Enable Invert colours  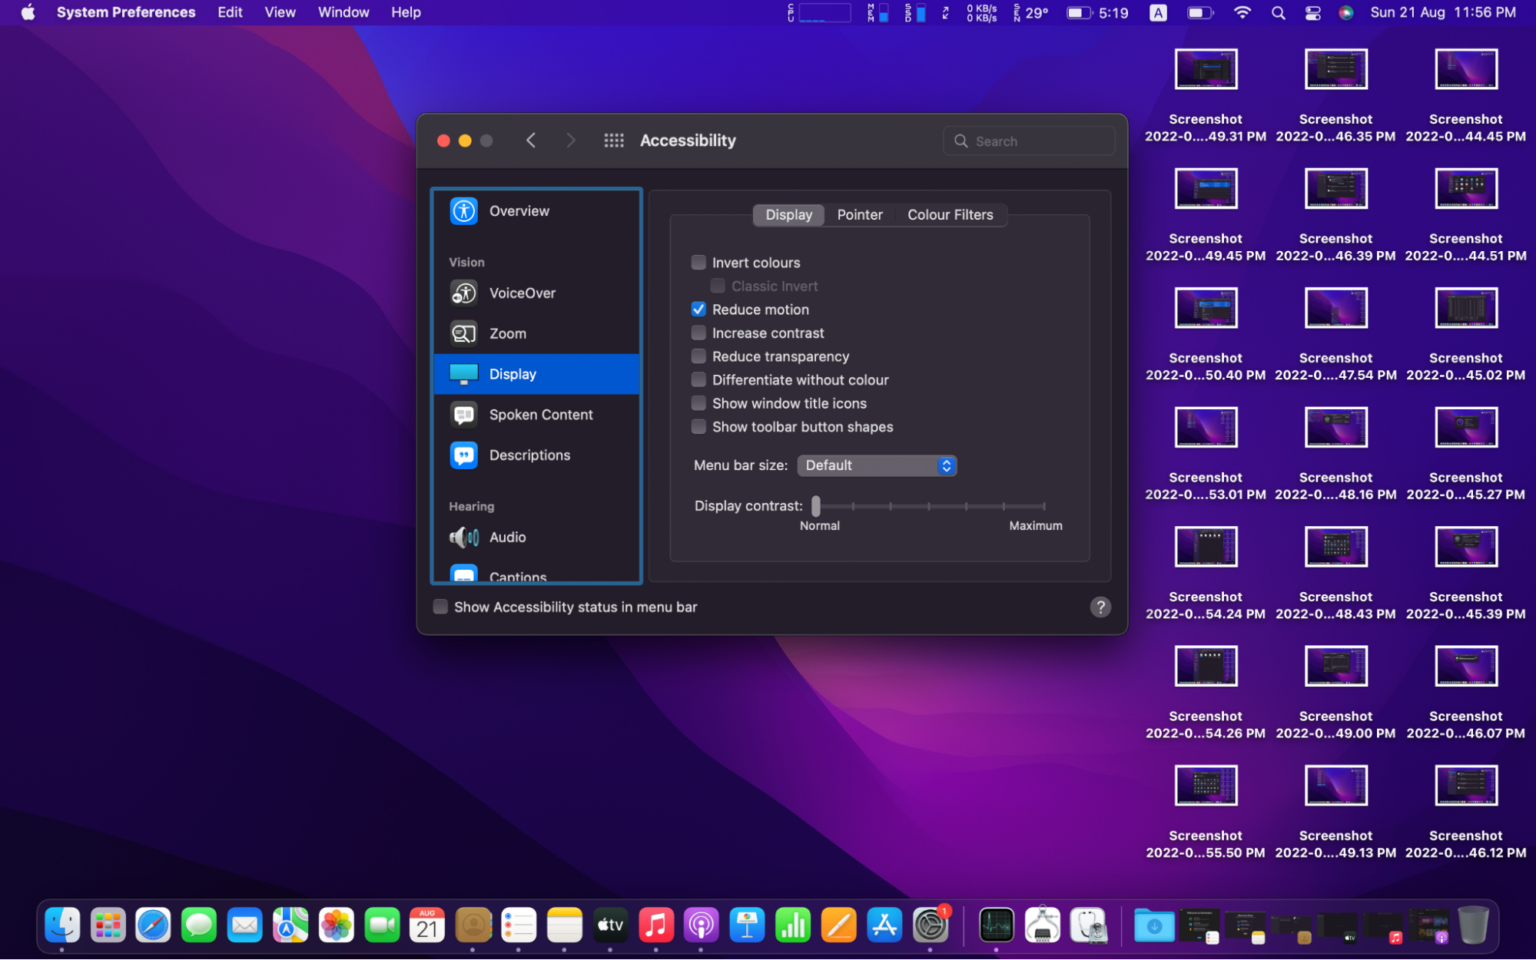point(698,262)
